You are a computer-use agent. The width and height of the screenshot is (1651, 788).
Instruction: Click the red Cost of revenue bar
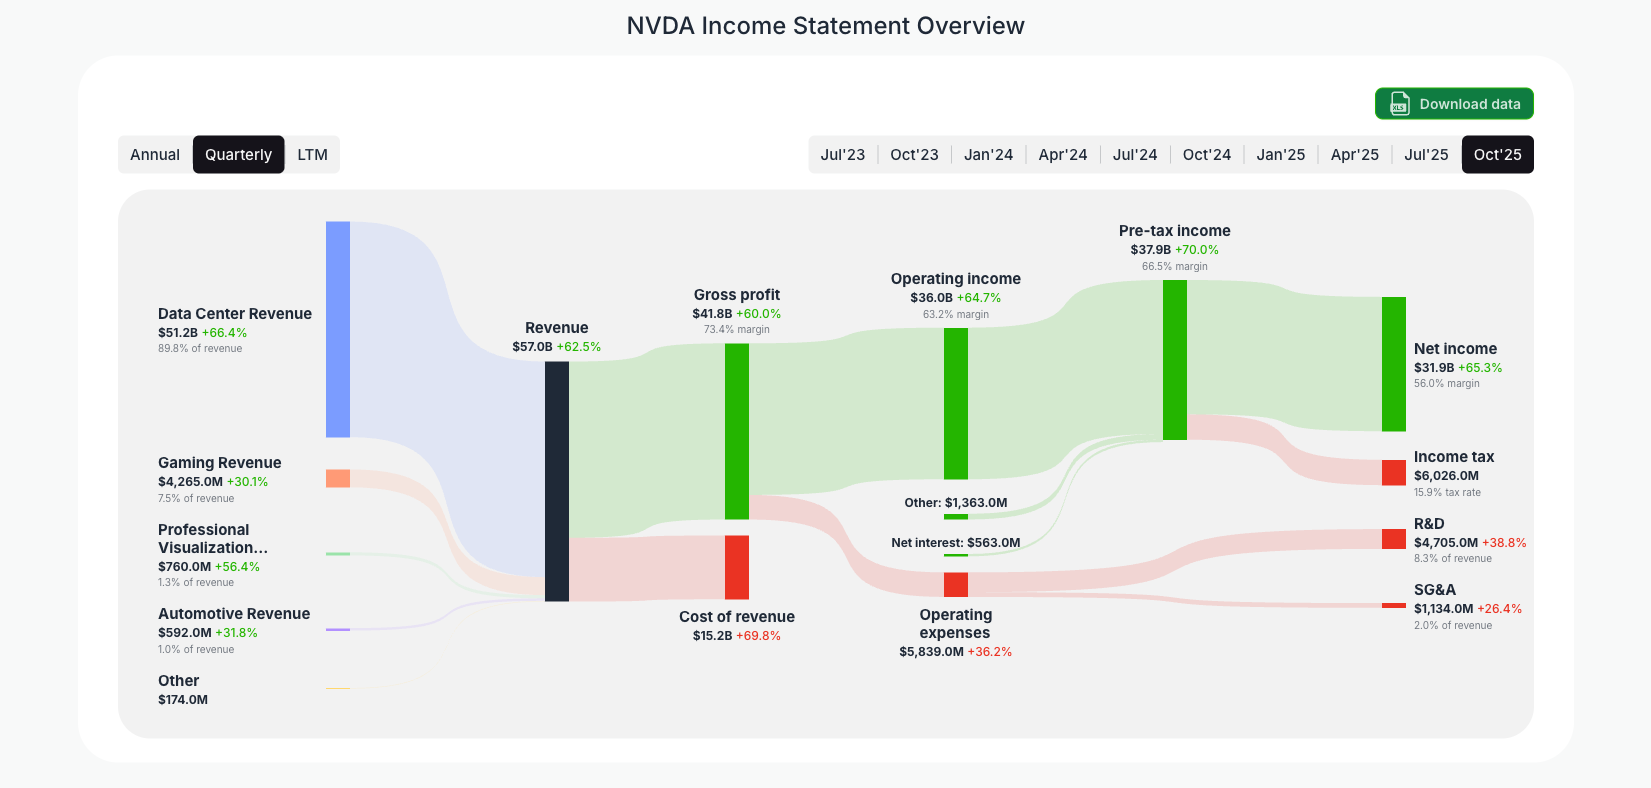[x=737, y=567]
